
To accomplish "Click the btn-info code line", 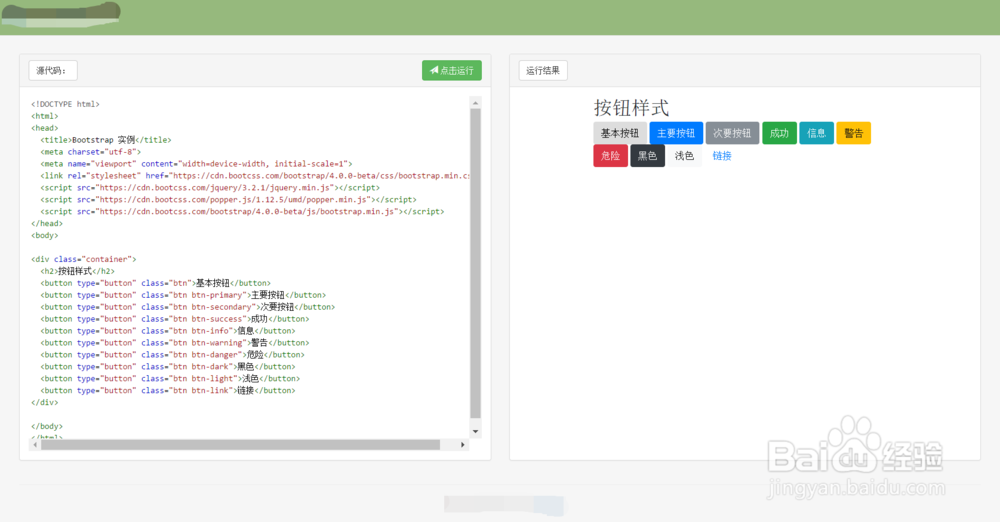I will [168, 331].
